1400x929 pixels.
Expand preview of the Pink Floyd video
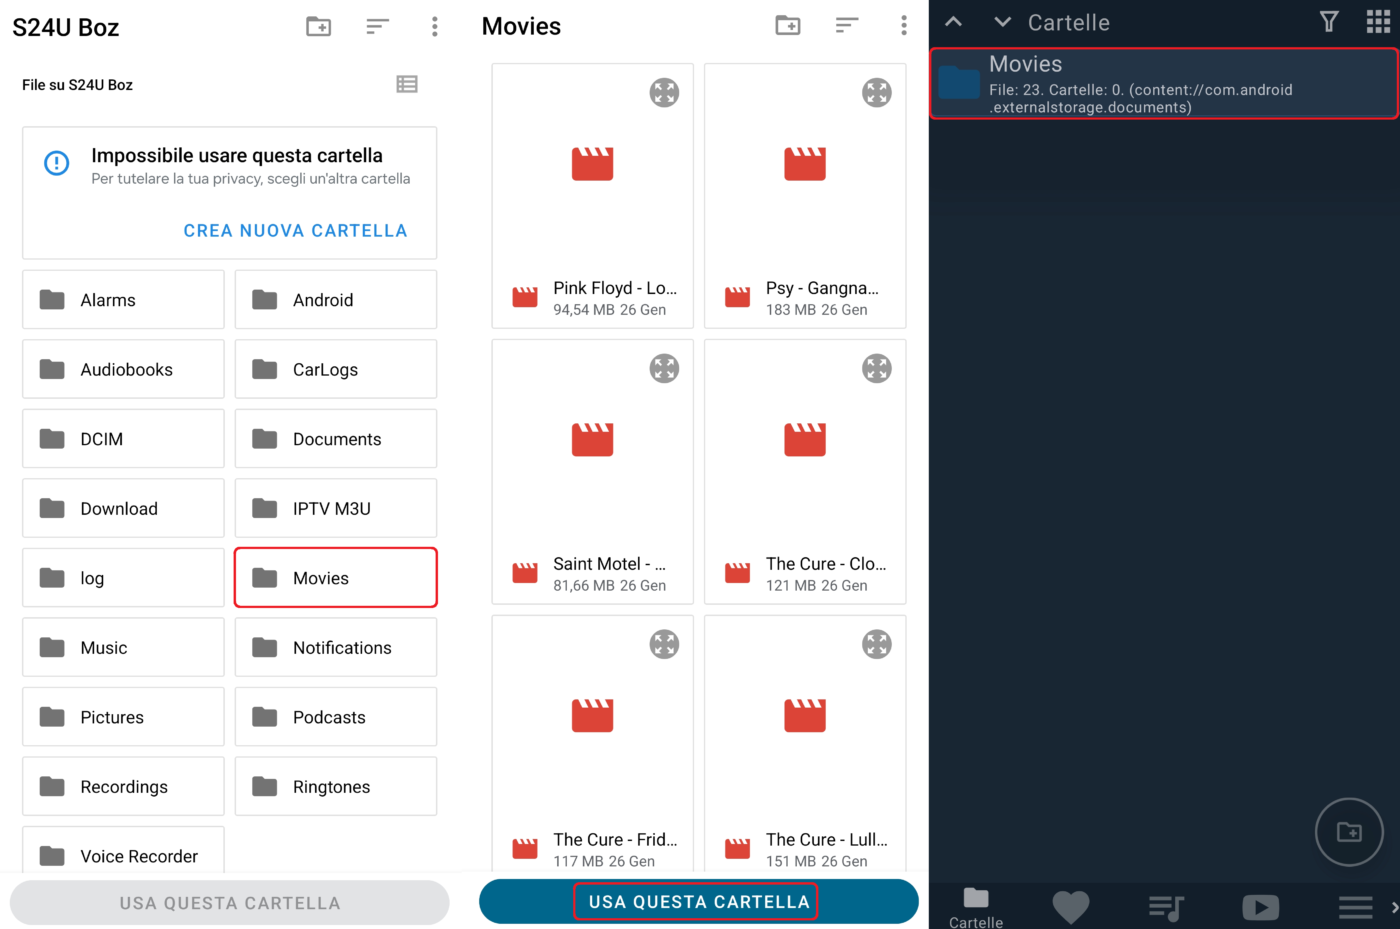664,93
